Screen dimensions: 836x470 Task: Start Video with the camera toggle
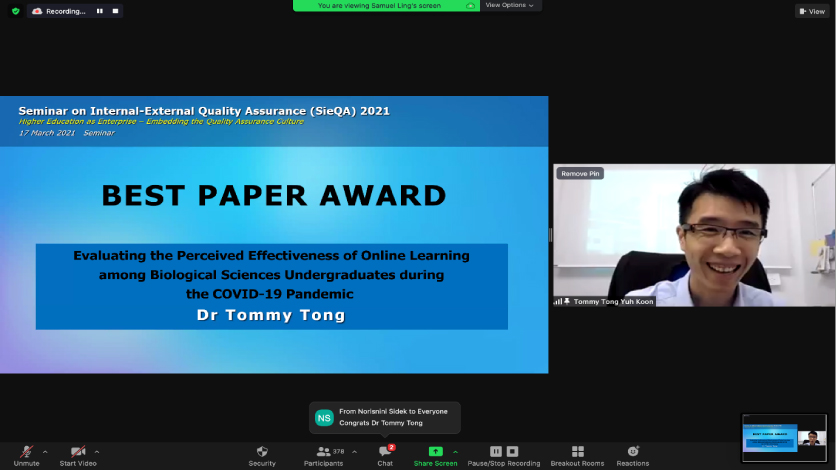78,456
